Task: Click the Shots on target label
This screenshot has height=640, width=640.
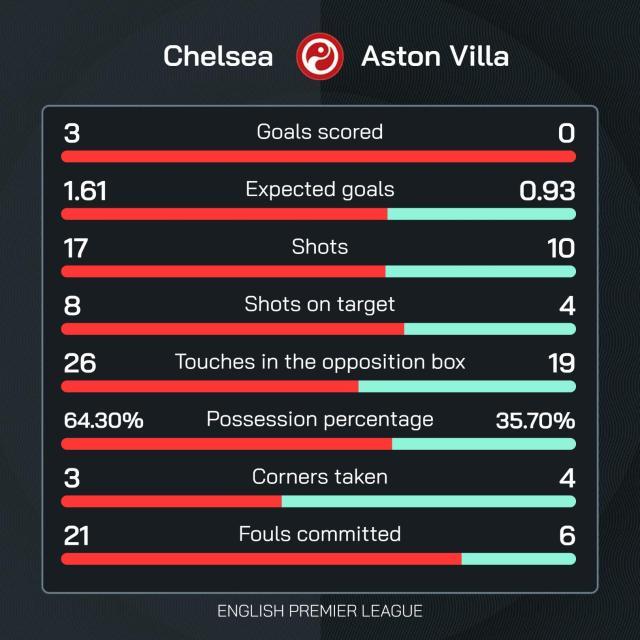Action: pos(319,304)
